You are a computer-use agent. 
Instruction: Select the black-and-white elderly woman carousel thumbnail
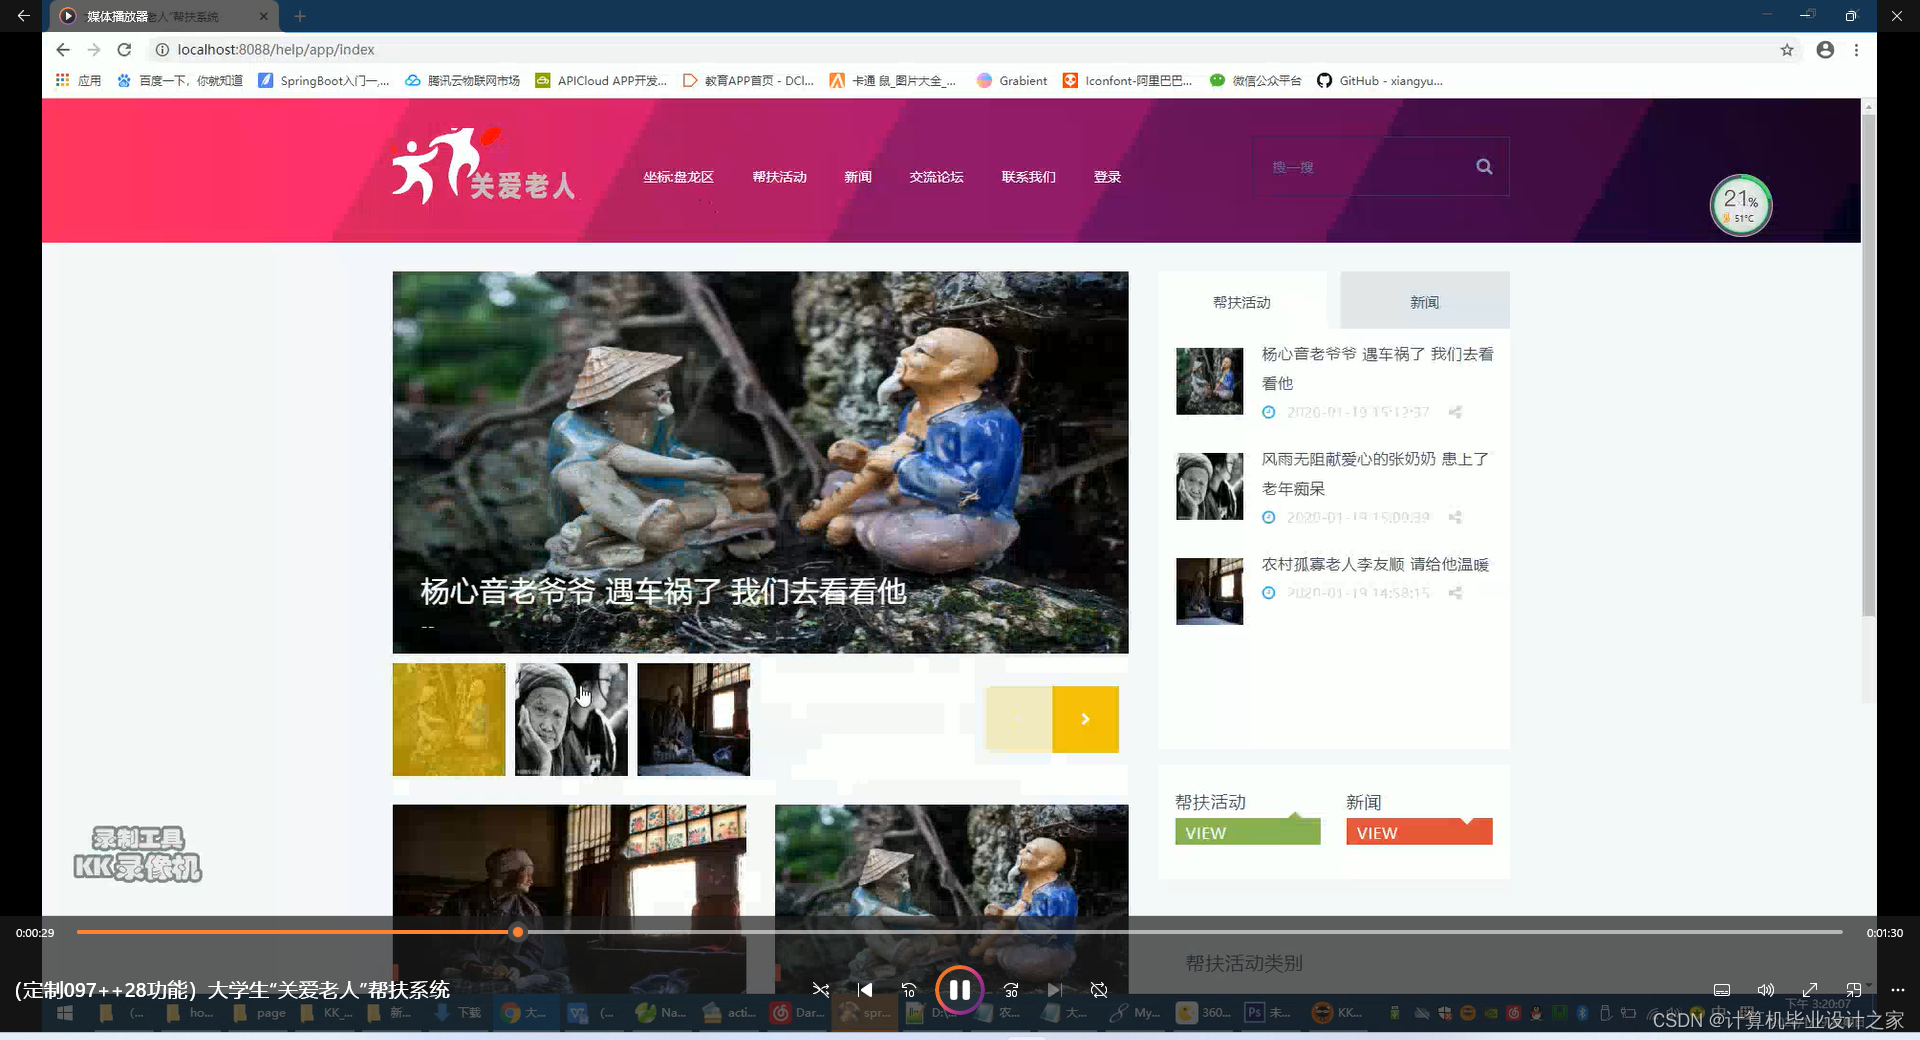pyautogui.click(x=571, y=719)
